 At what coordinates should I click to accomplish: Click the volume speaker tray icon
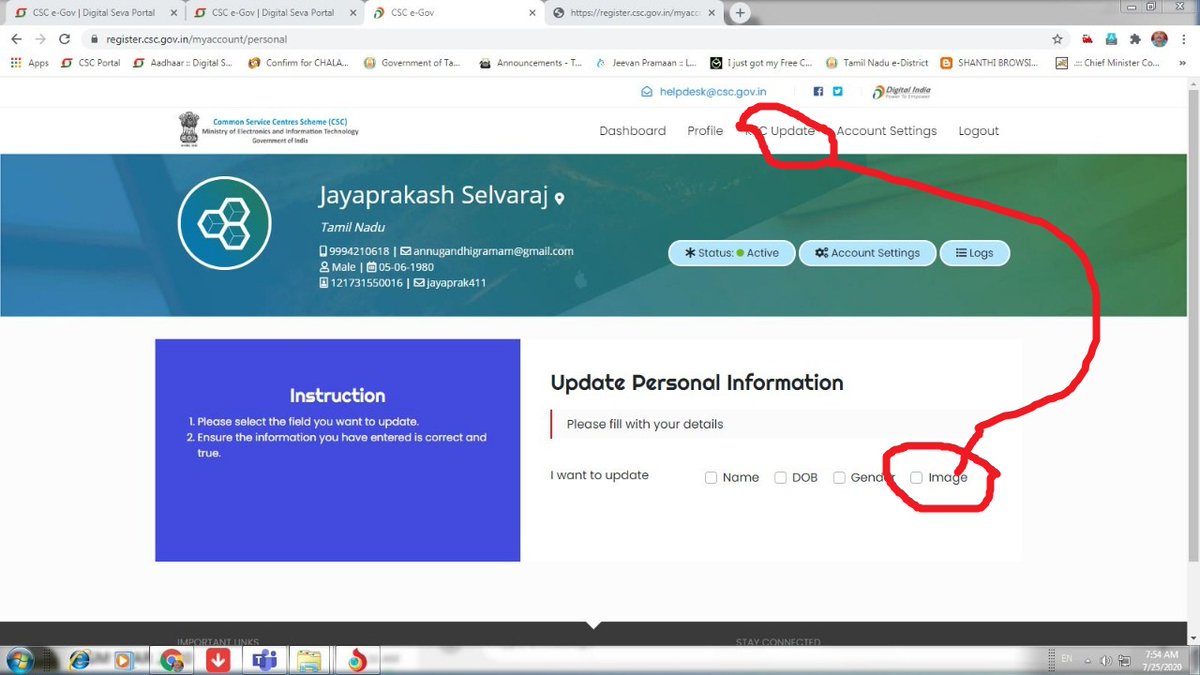pos(1106,660)
